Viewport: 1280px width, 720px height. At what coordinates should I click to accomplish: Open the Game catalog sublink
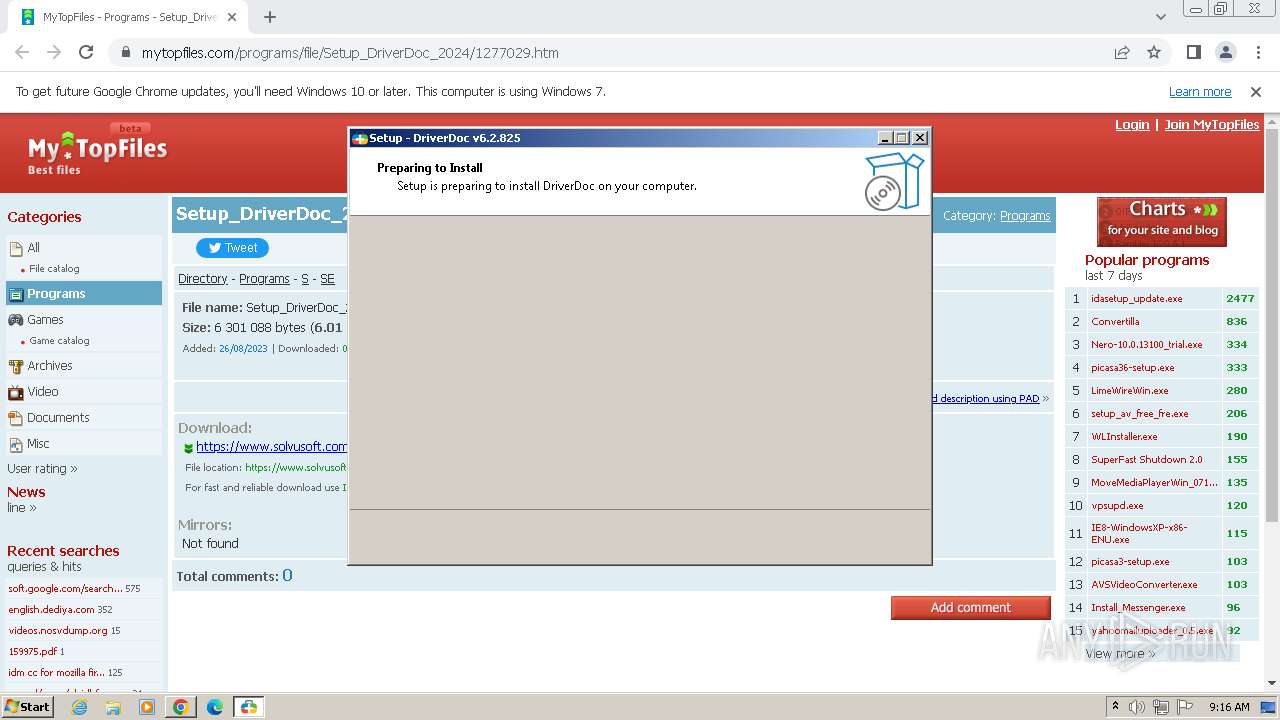click(59, 341)
